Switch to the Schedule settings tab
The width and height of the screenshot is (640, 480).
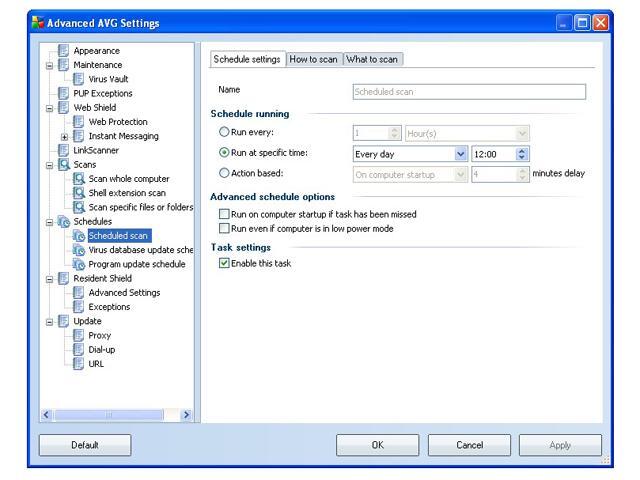pyautogui.click(x=247, y=60)
